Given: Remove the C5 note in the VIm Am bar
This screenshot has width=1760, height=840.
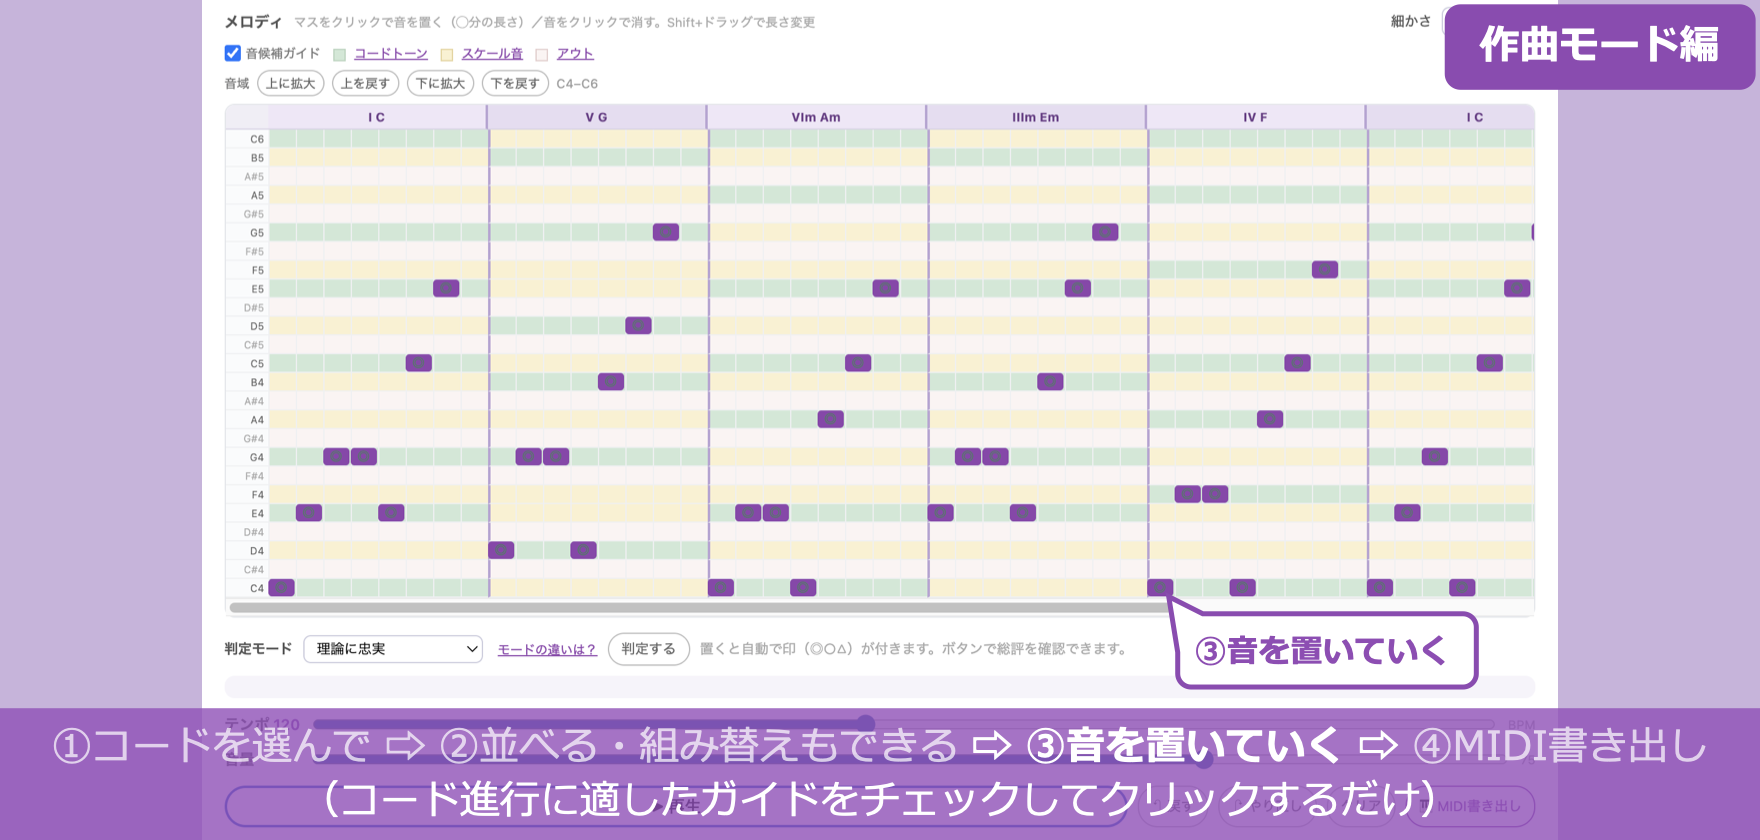Looking at the screenshot, I should [x=858, y=363].
